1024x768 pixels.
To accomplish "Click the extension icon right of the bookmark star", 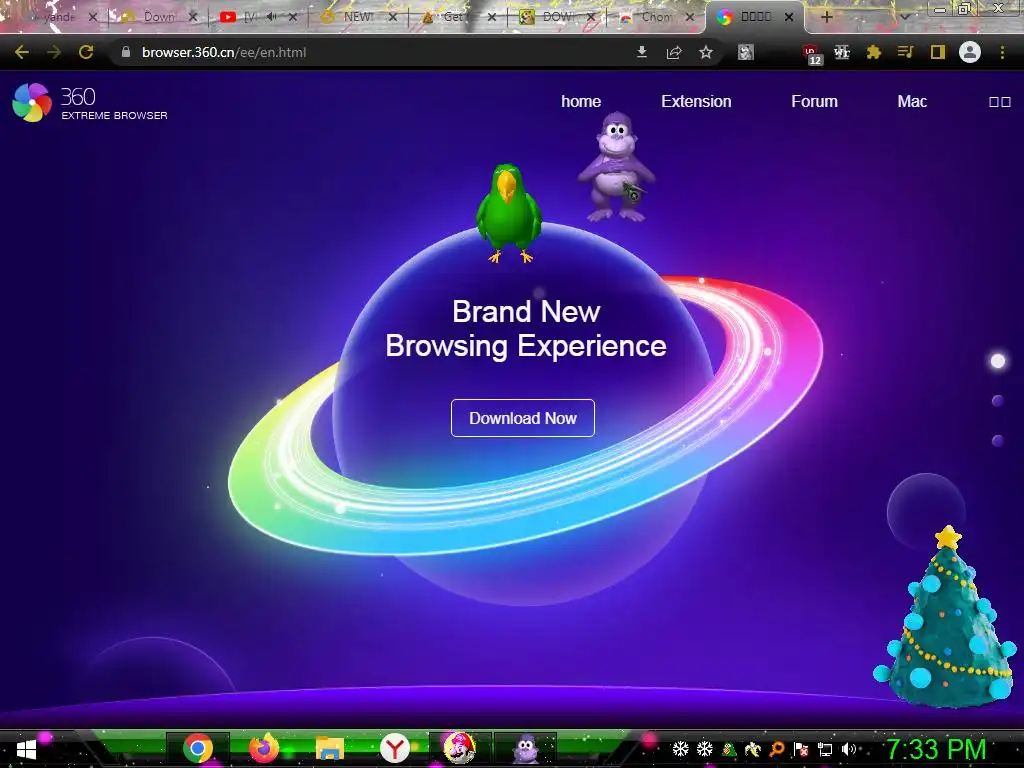I will [746, 52].
